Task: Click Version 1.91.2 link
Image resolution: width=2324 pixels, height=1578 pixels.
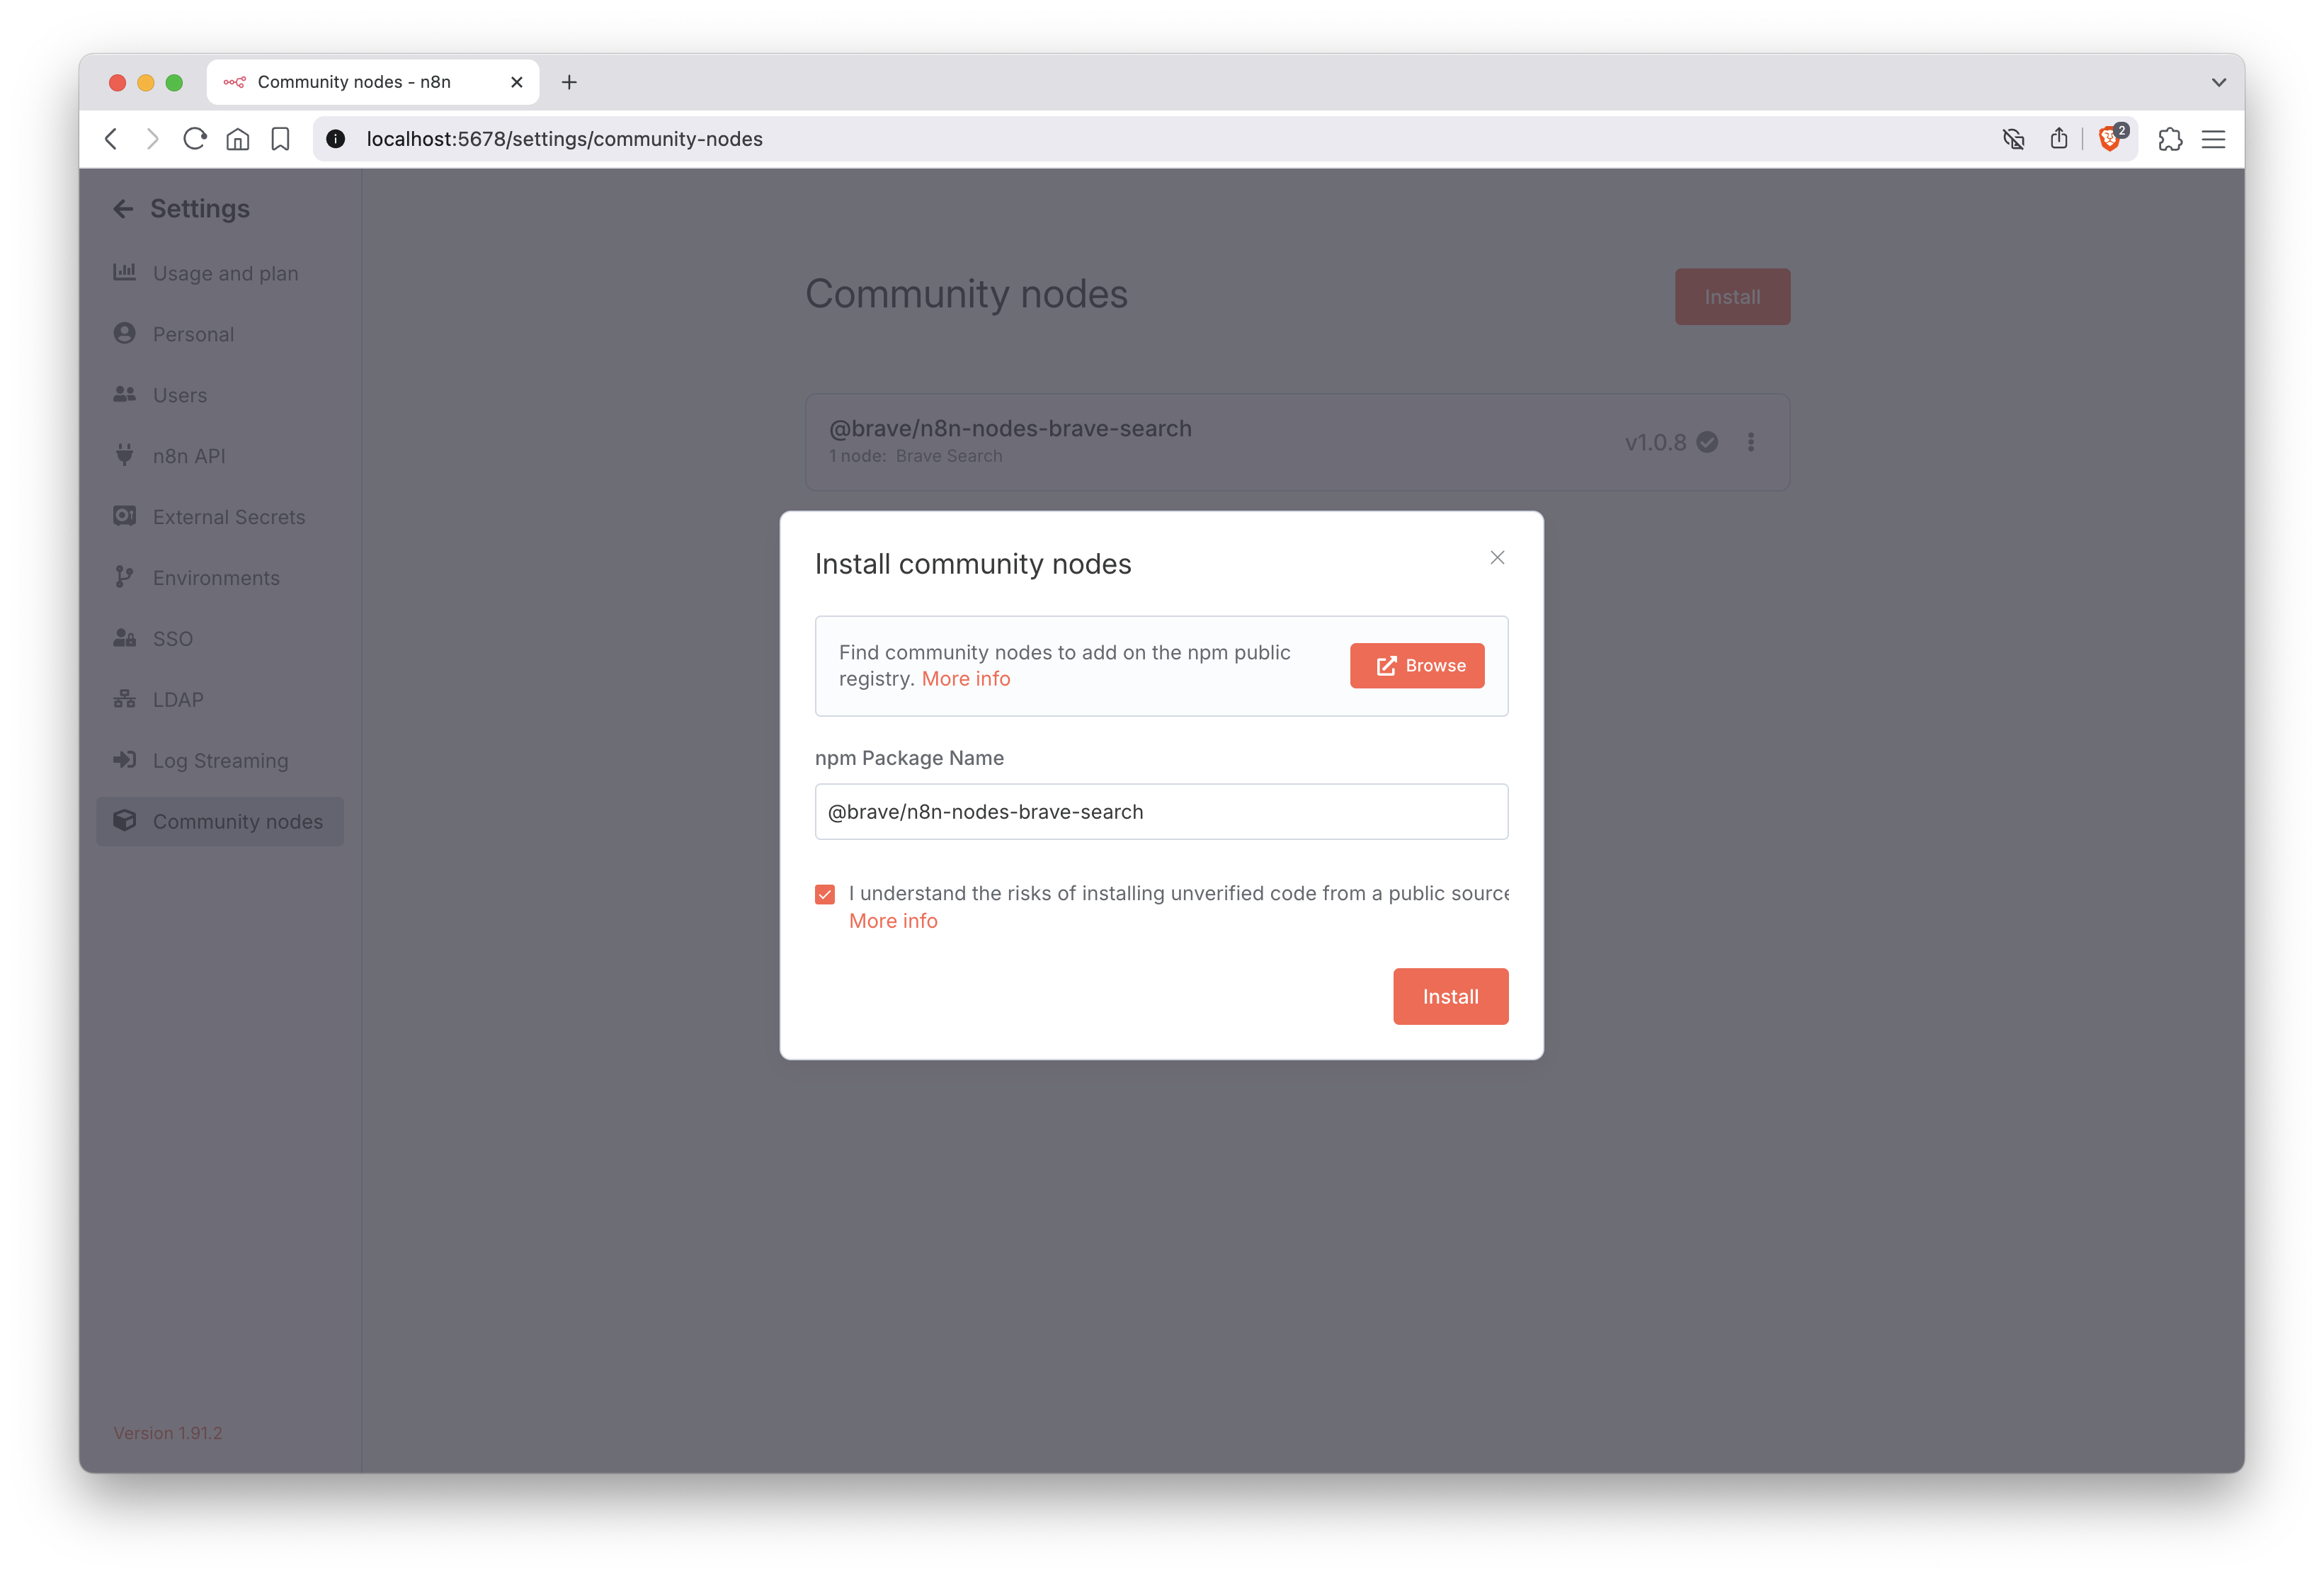Action: pyautogui.click(x=168, y=1433)
